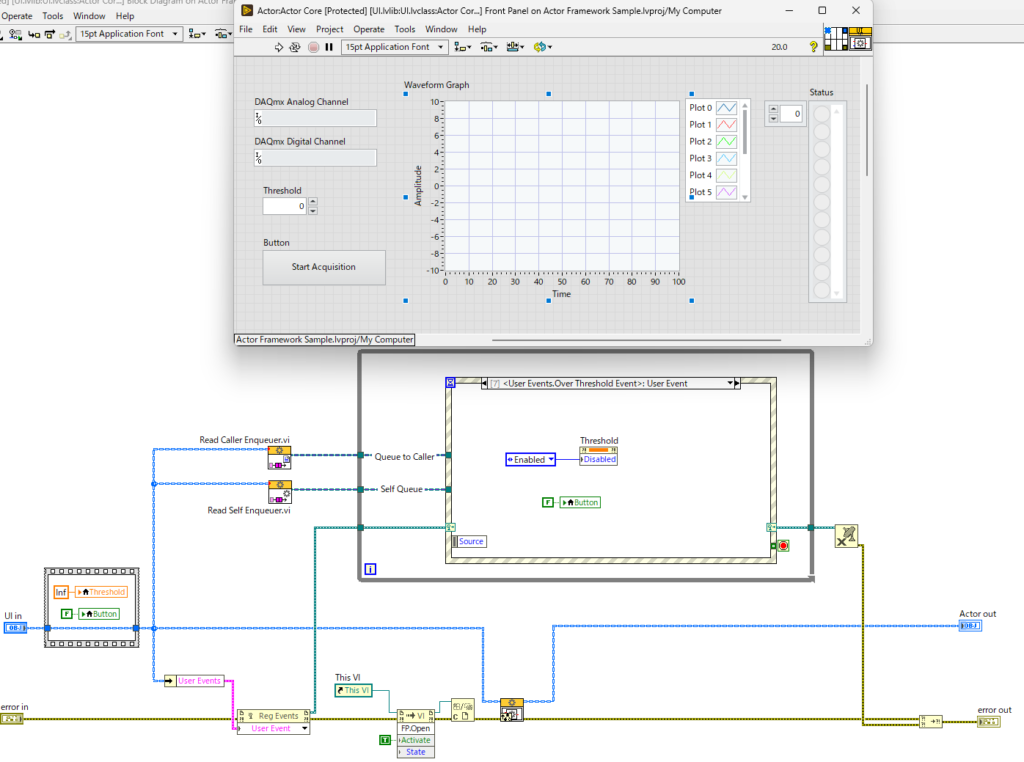This screenshot has height=762, width=1024.
Task: Click the loop stop terminal in the event structure
Action: coord(783,546)
